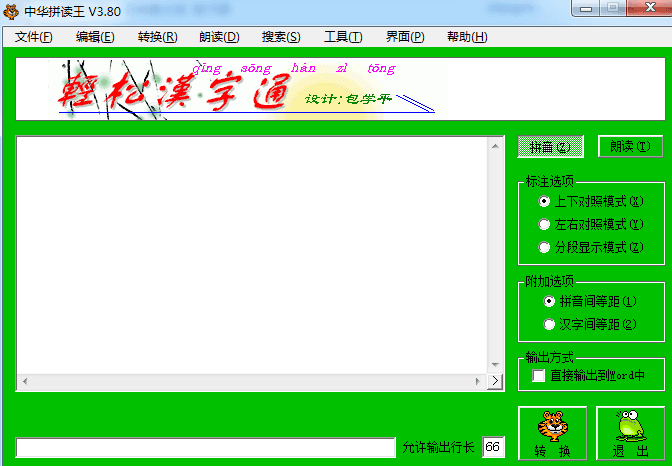Select 上下对照模式(X) radio option
Image resolution: width=672 pixels, height=466 pixels.
591,201
